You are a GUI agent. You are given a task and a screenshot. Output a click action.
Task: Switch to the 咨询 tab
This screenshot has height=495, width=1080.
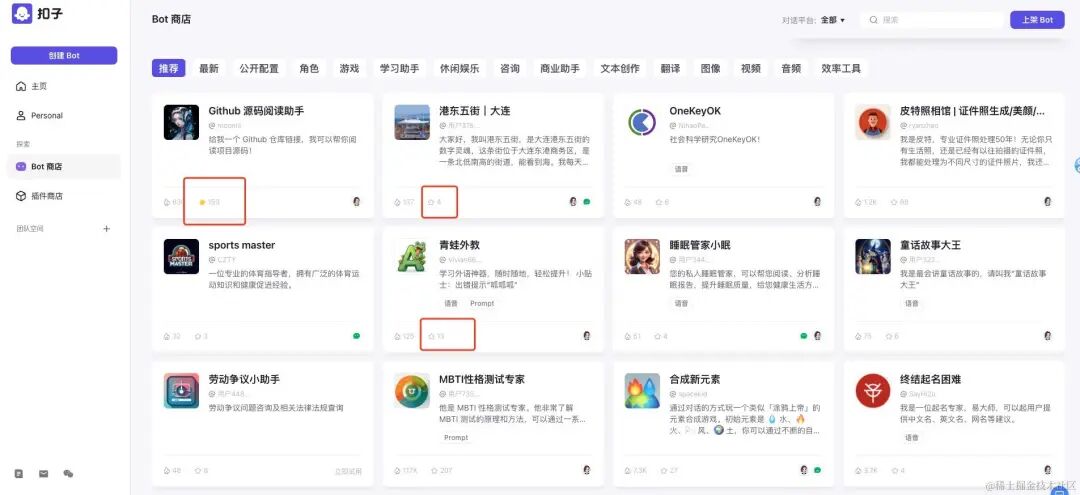(510, 68)
